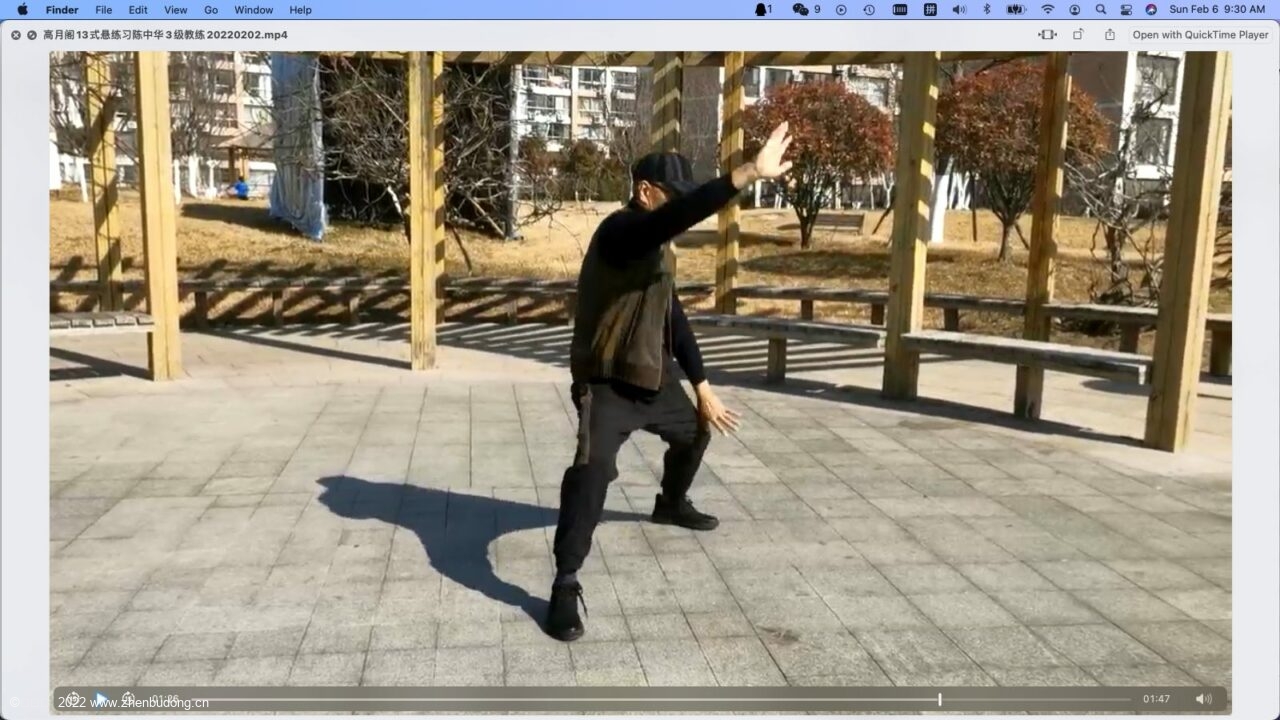1280x720 pixels.
Task: Toggle the Wi-Fi menu bar icon
Action: [1047, 10]
